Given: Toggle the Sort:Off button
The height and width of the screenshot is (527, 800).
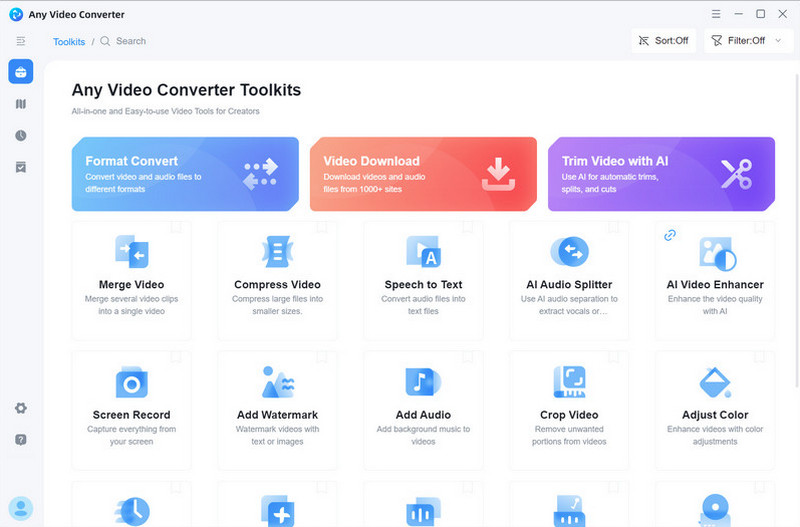Looking at the screenshot, I should (663, 40).
